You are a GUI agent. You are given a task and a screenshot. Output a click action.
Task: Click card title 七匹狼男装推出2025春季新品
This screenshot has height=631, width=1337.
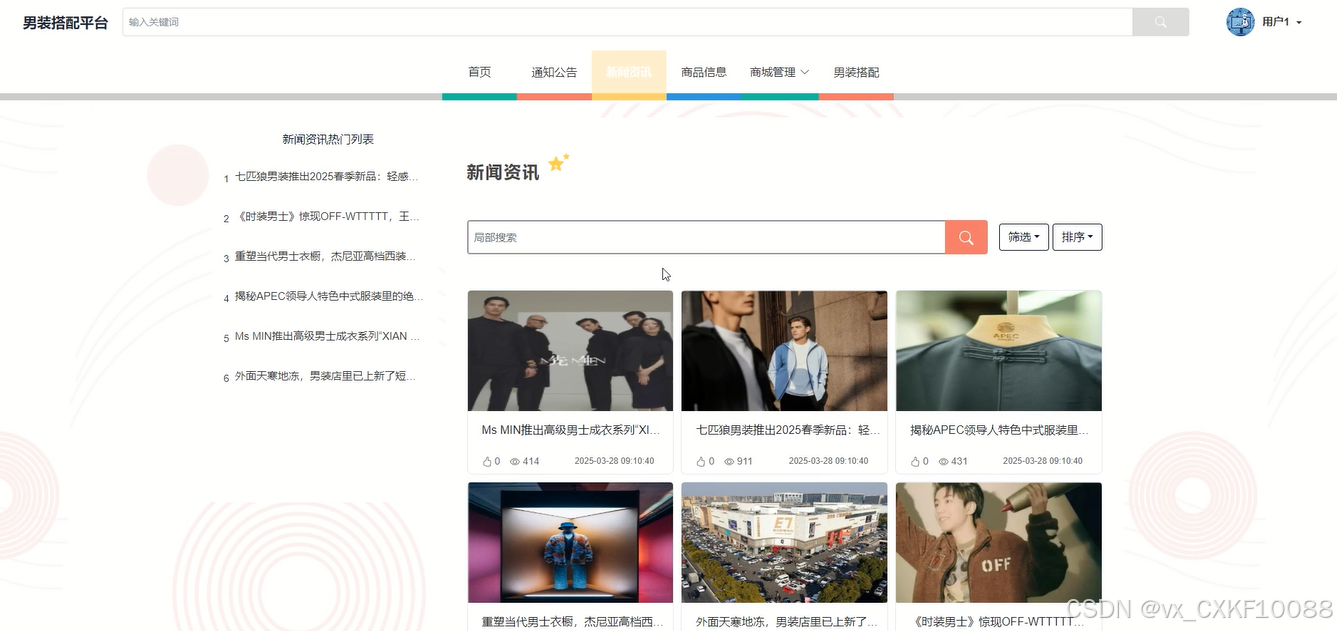(x=788, y=430)
